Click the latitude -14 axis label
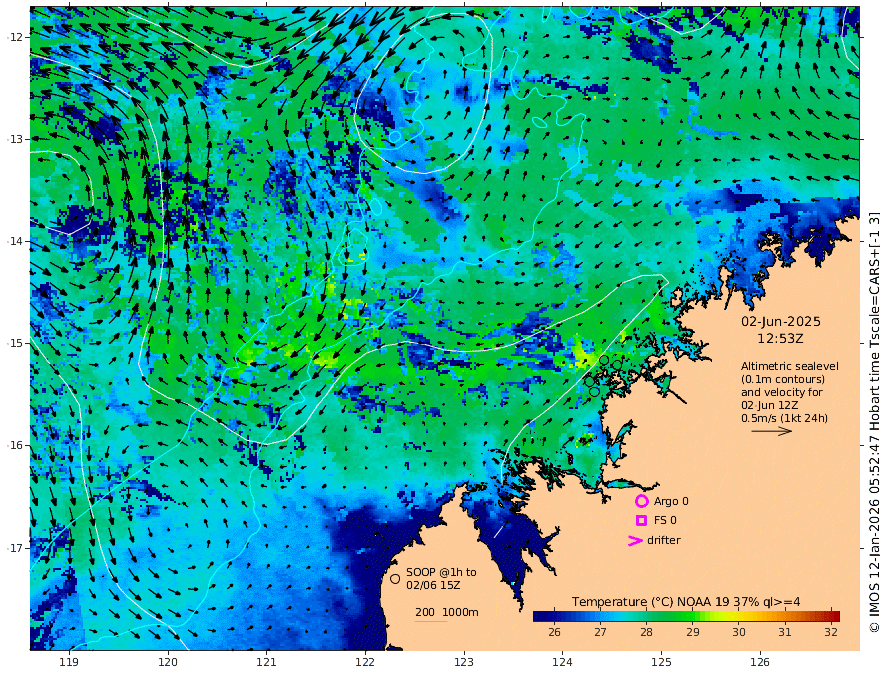Screen dimensions: 880x680 pos(15,241)
